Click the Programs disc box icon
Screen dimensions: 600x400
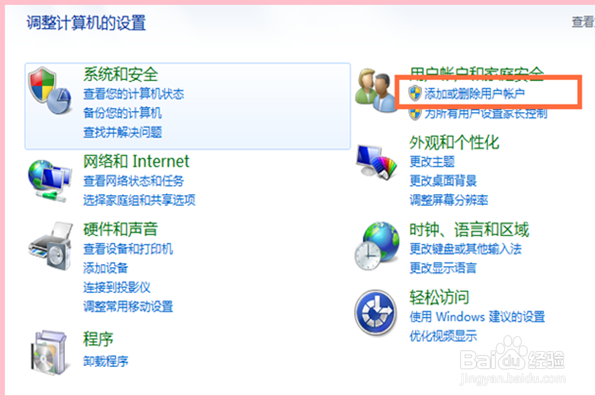coord(50,352)
